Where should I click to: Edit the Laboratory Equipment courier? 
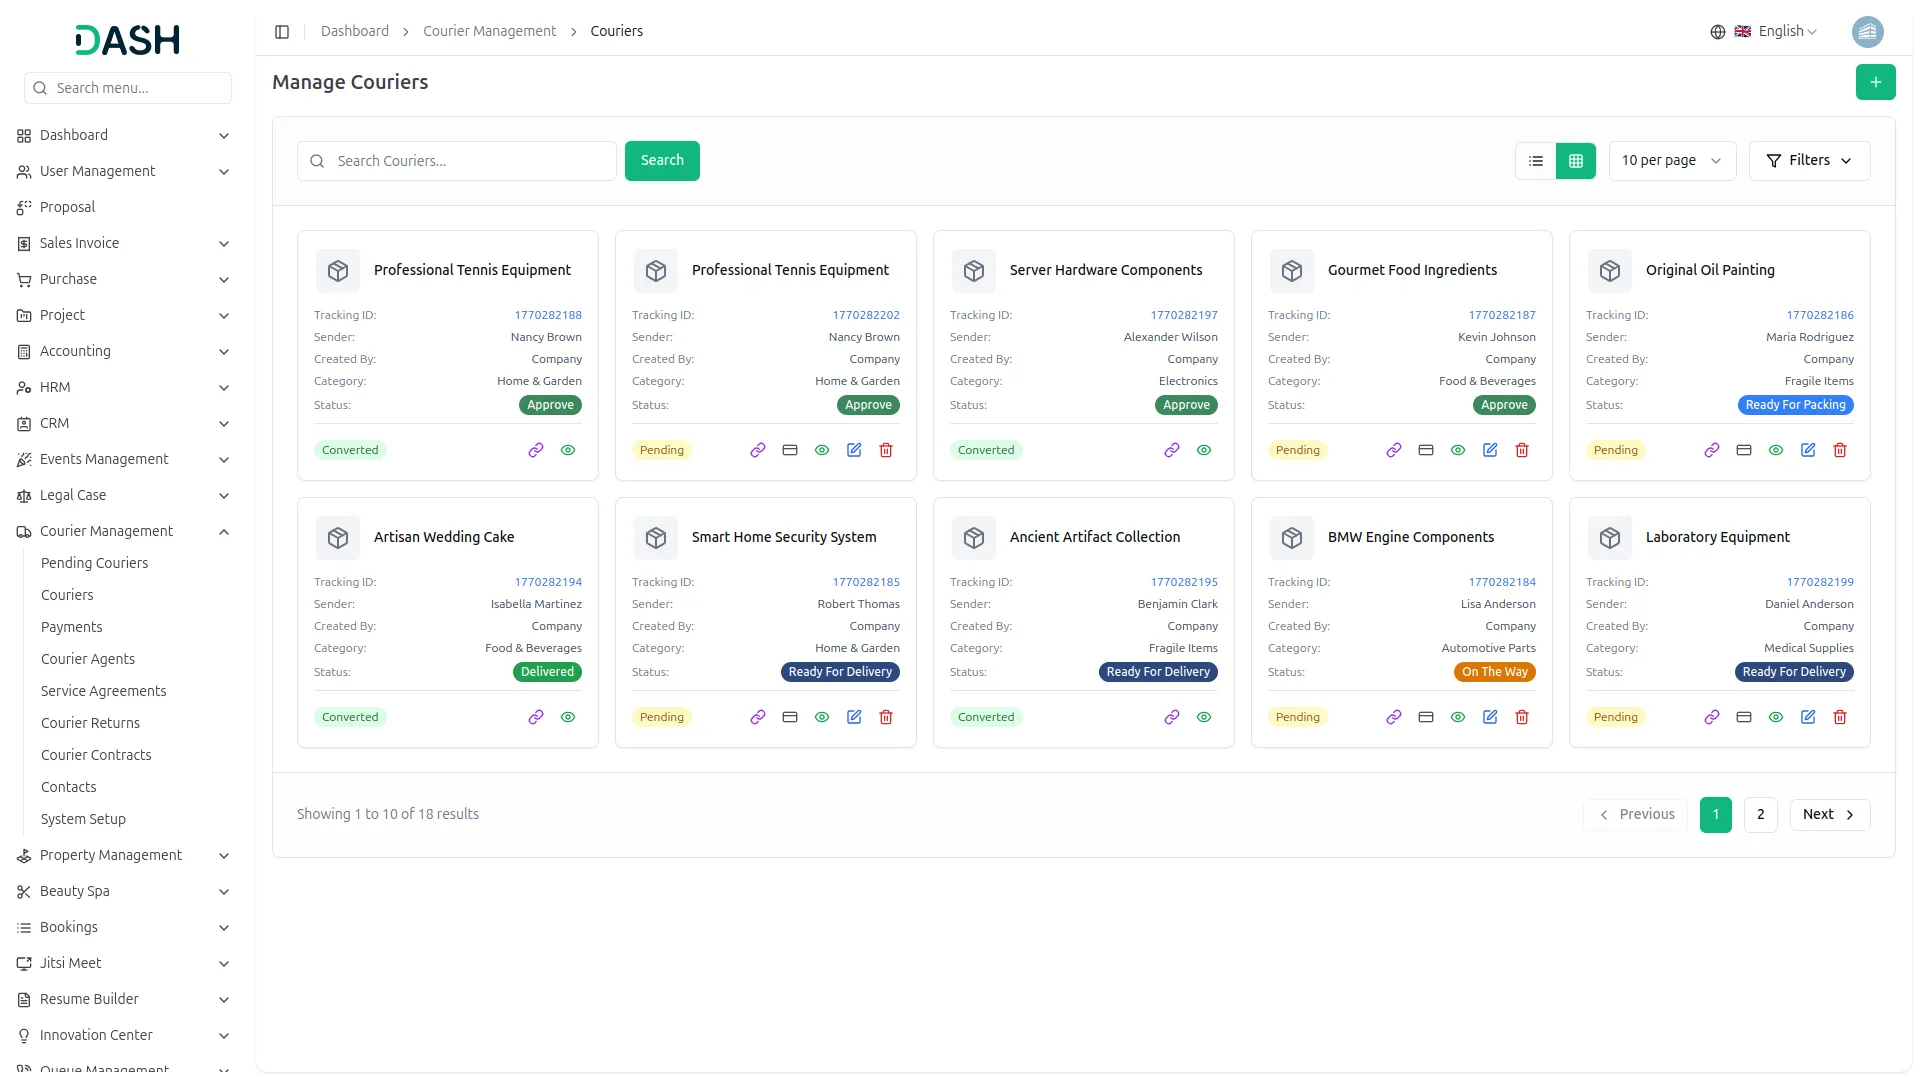click(1807, 717)
